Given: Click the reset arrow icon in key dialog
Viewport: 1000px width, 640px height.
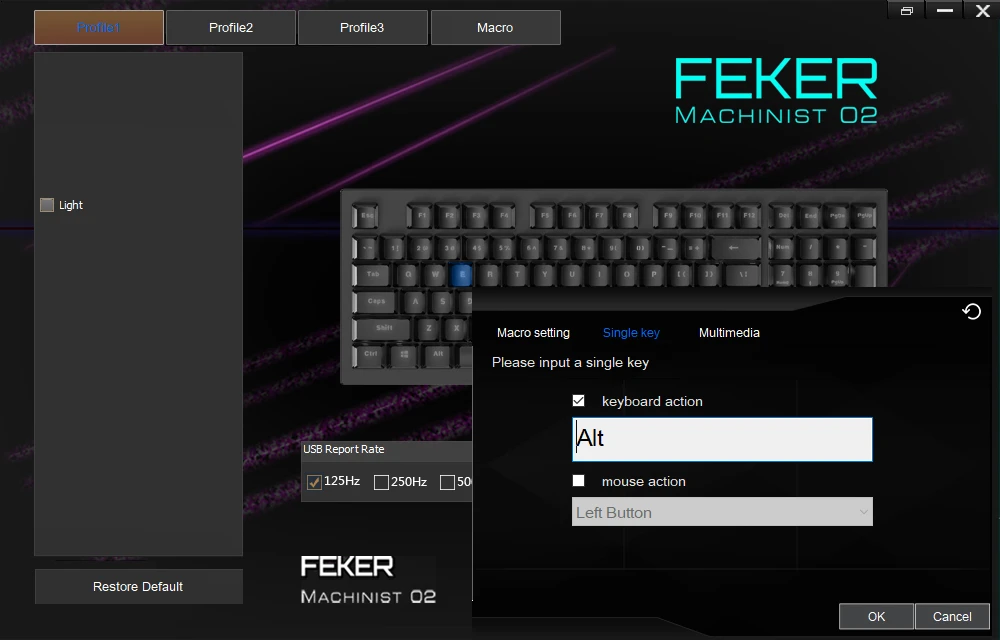Looking at the screenshot, I should point(971,311).
